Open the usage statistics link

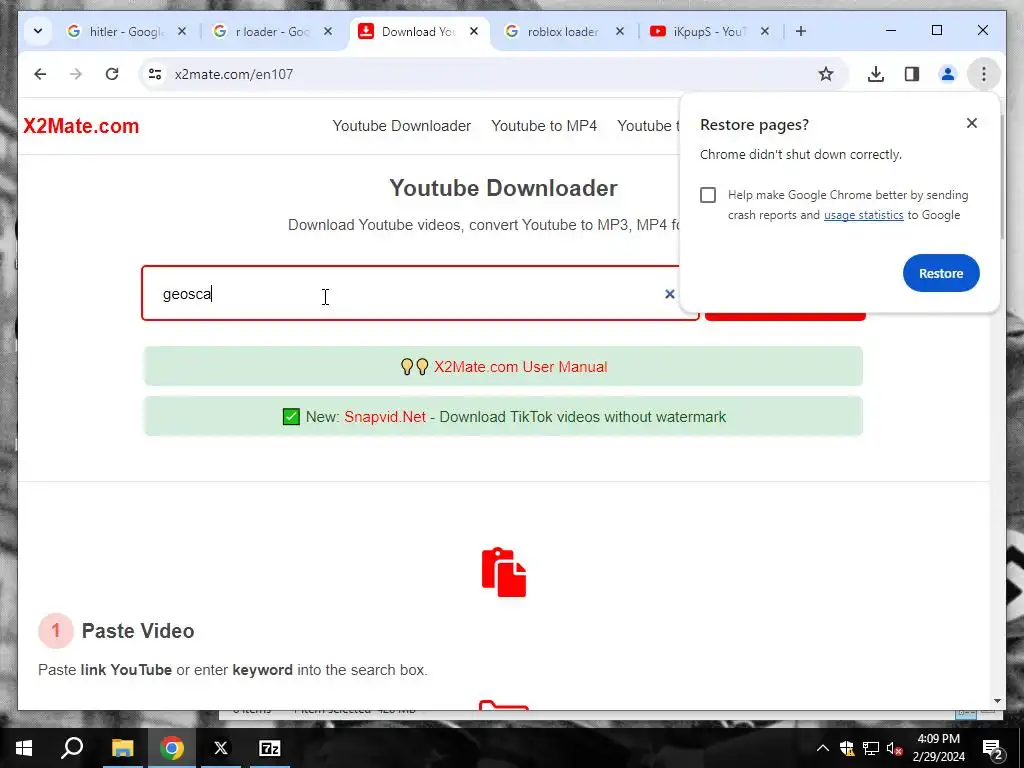click(x=863, y=216)
